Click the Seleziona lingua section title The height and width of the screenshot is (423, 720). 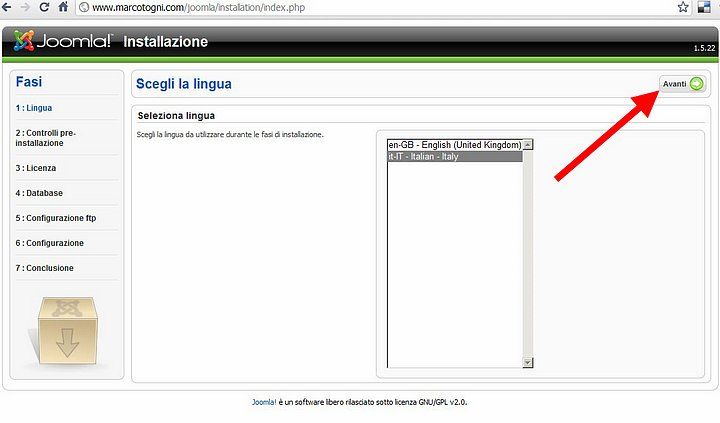tap(176, 116)
